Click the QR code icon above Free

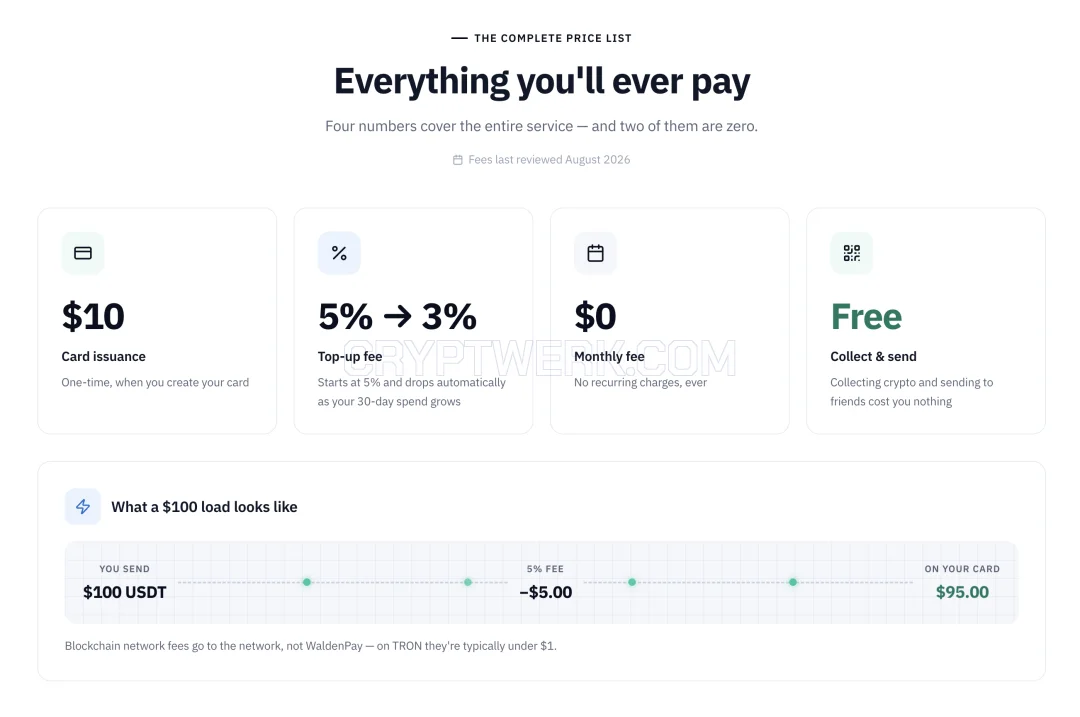click(x=851, y=253)
